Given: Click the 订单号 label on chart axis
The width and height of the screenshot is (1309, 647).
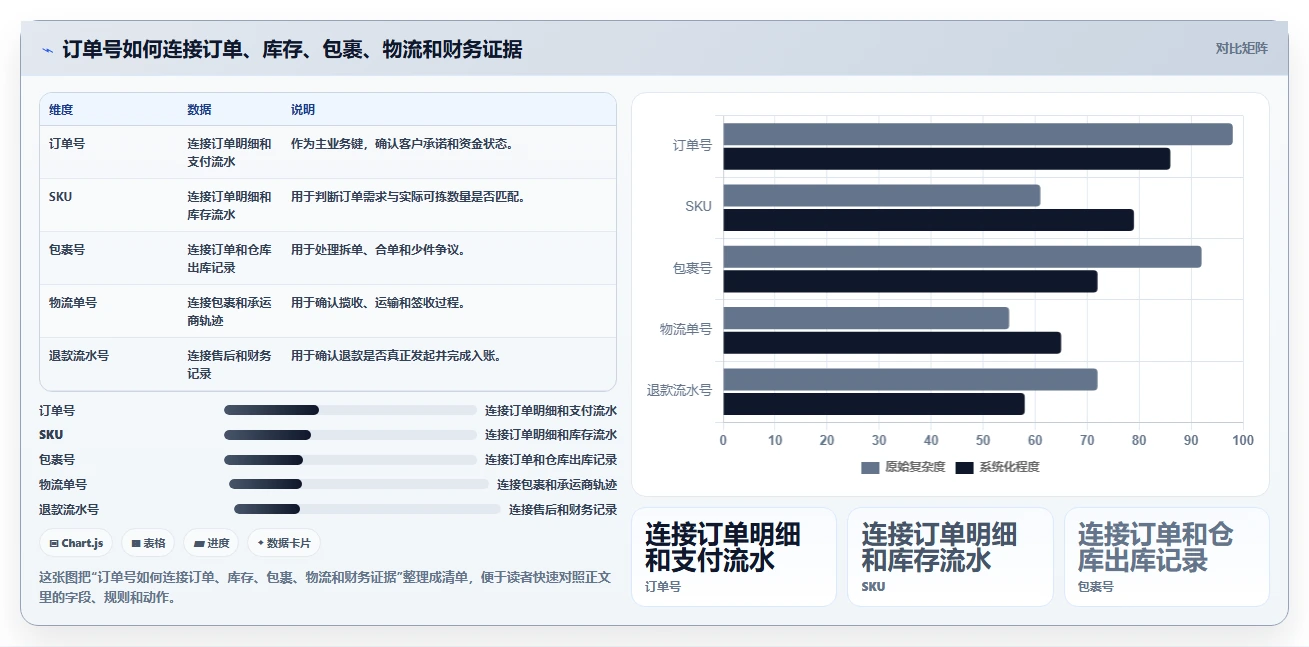Looking at the screenshot, I should pyautogui.click(x=693, y=146).
